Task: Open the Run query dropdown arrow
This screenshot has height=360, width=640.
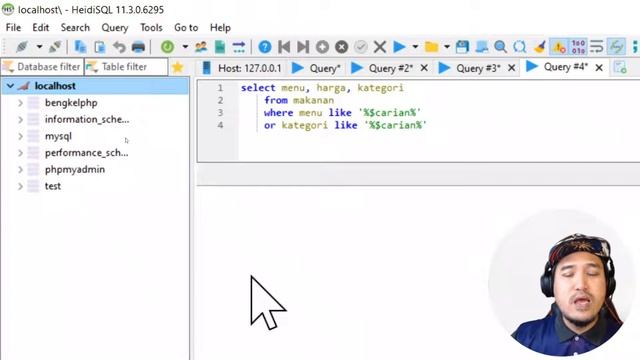Action: pos(415,47)
